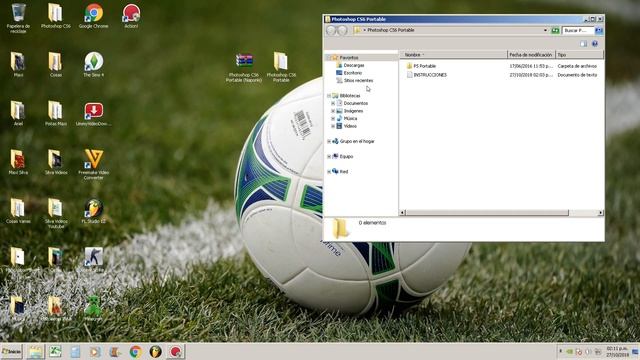Expand the Red tree node
The image size is (640, 360).
329,172
